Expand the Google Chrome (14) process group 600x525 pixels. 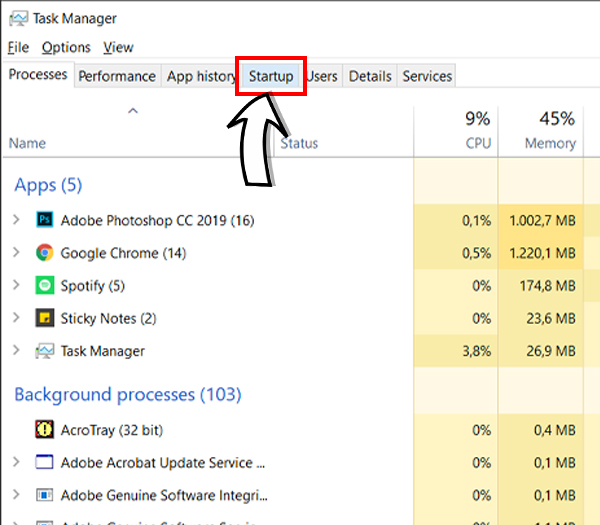[16, 252]
